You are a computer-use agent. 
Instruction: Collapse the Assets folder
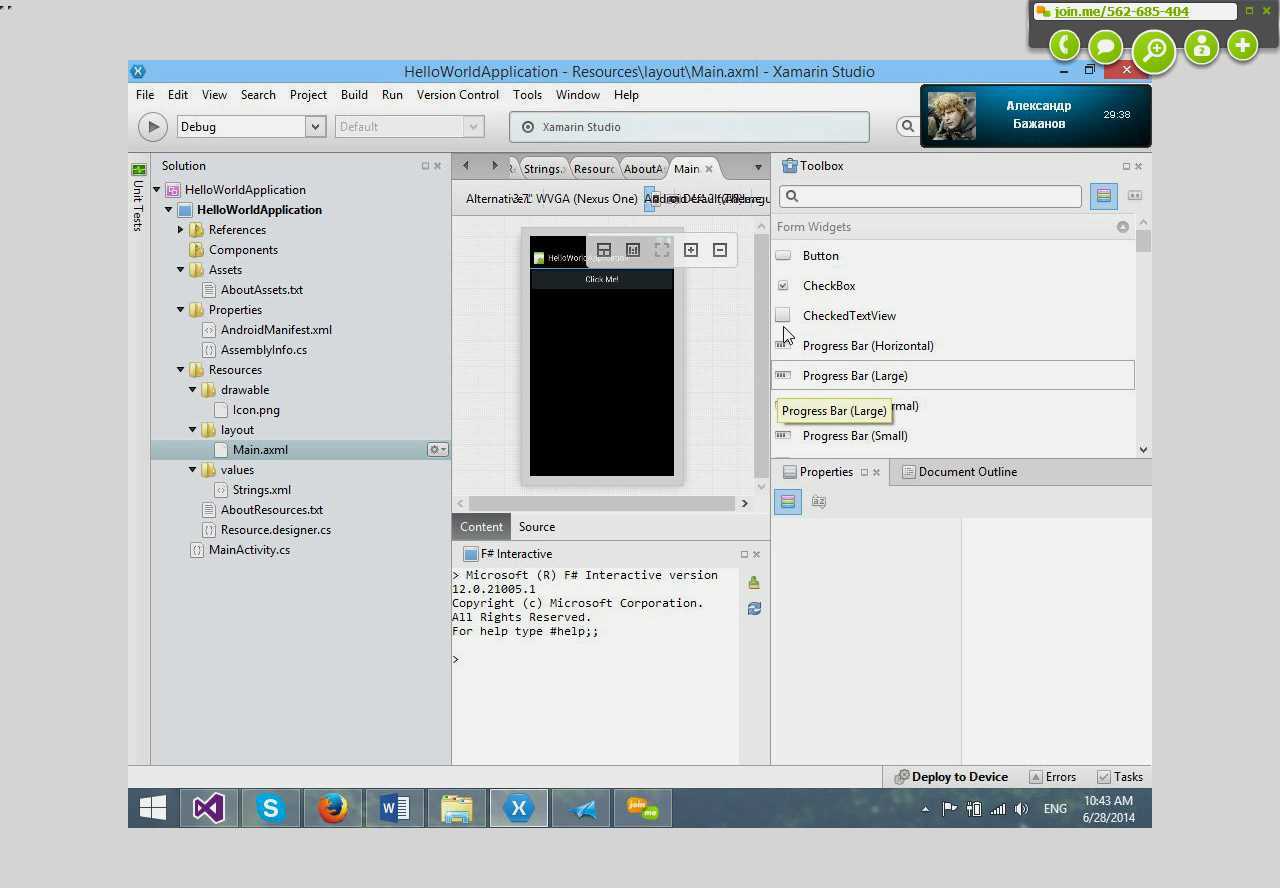pos(181,270)
